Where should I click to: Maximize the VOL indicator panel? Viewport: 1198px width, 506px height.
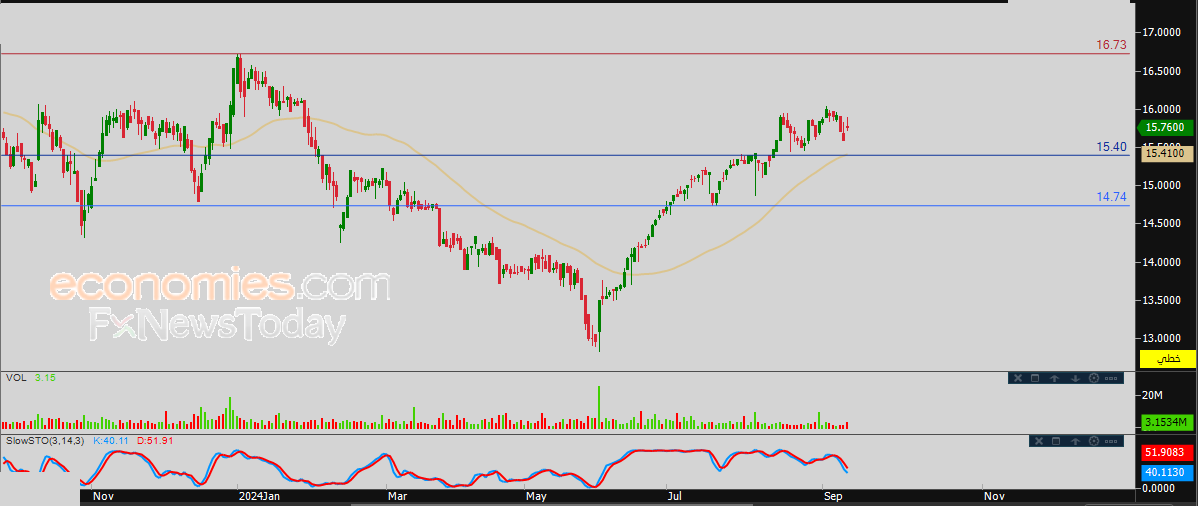[1034, 378]
